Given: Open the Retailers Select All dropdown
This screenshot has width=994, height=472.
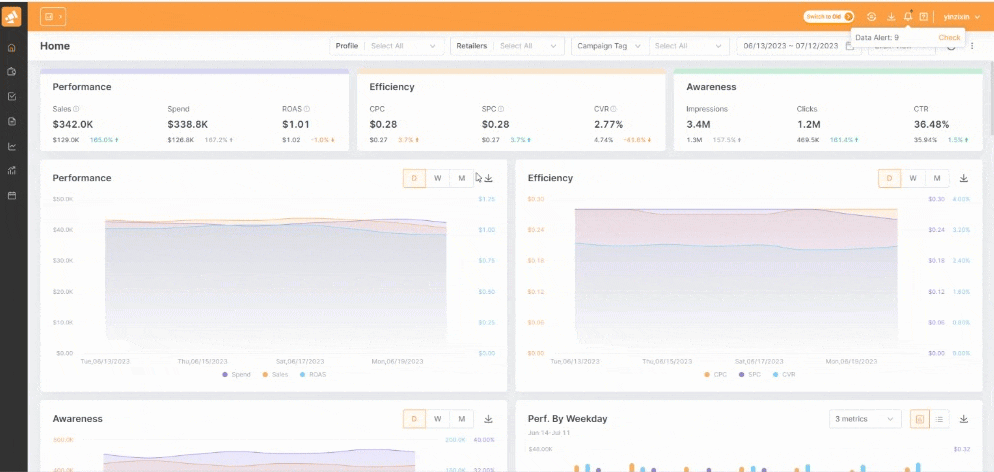Looking at the screenshot, I should point(530,46).
